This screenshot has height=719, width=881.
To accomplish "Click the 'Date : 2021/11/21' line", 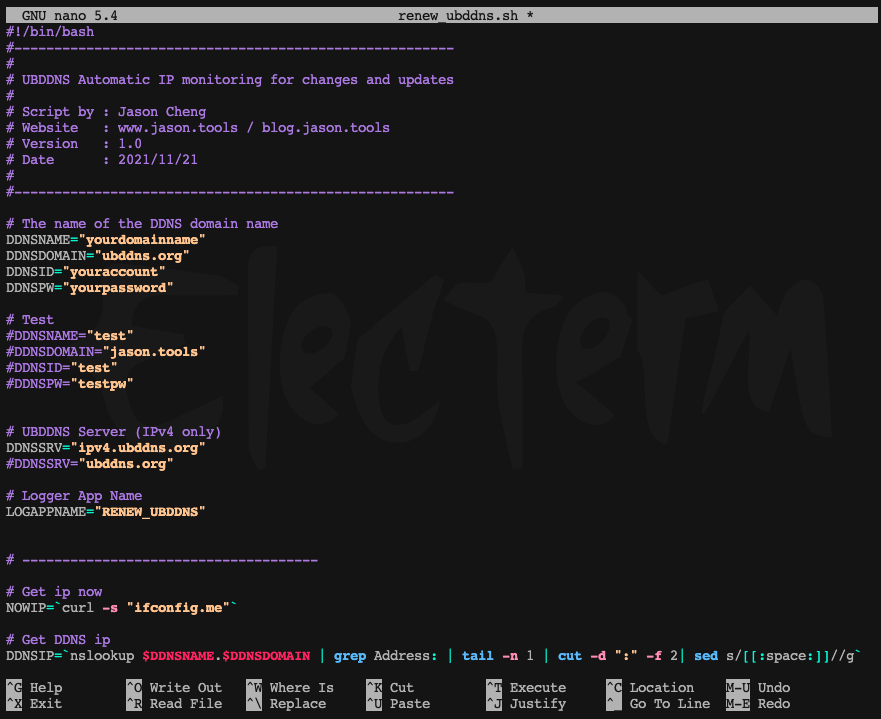I will tap(102, 160).
